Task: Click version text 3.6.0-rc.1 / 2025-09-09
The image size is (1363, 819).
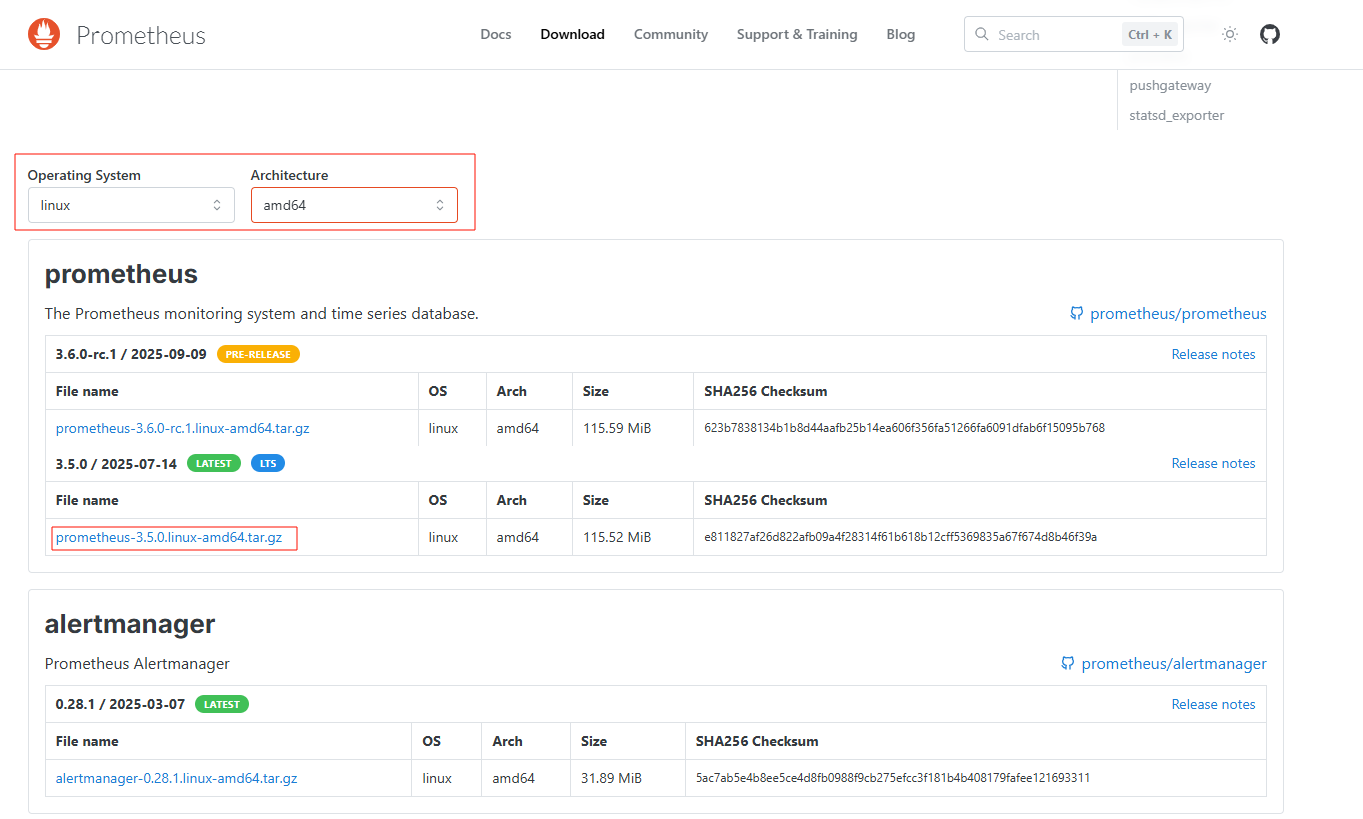Action: coord(131,354)
